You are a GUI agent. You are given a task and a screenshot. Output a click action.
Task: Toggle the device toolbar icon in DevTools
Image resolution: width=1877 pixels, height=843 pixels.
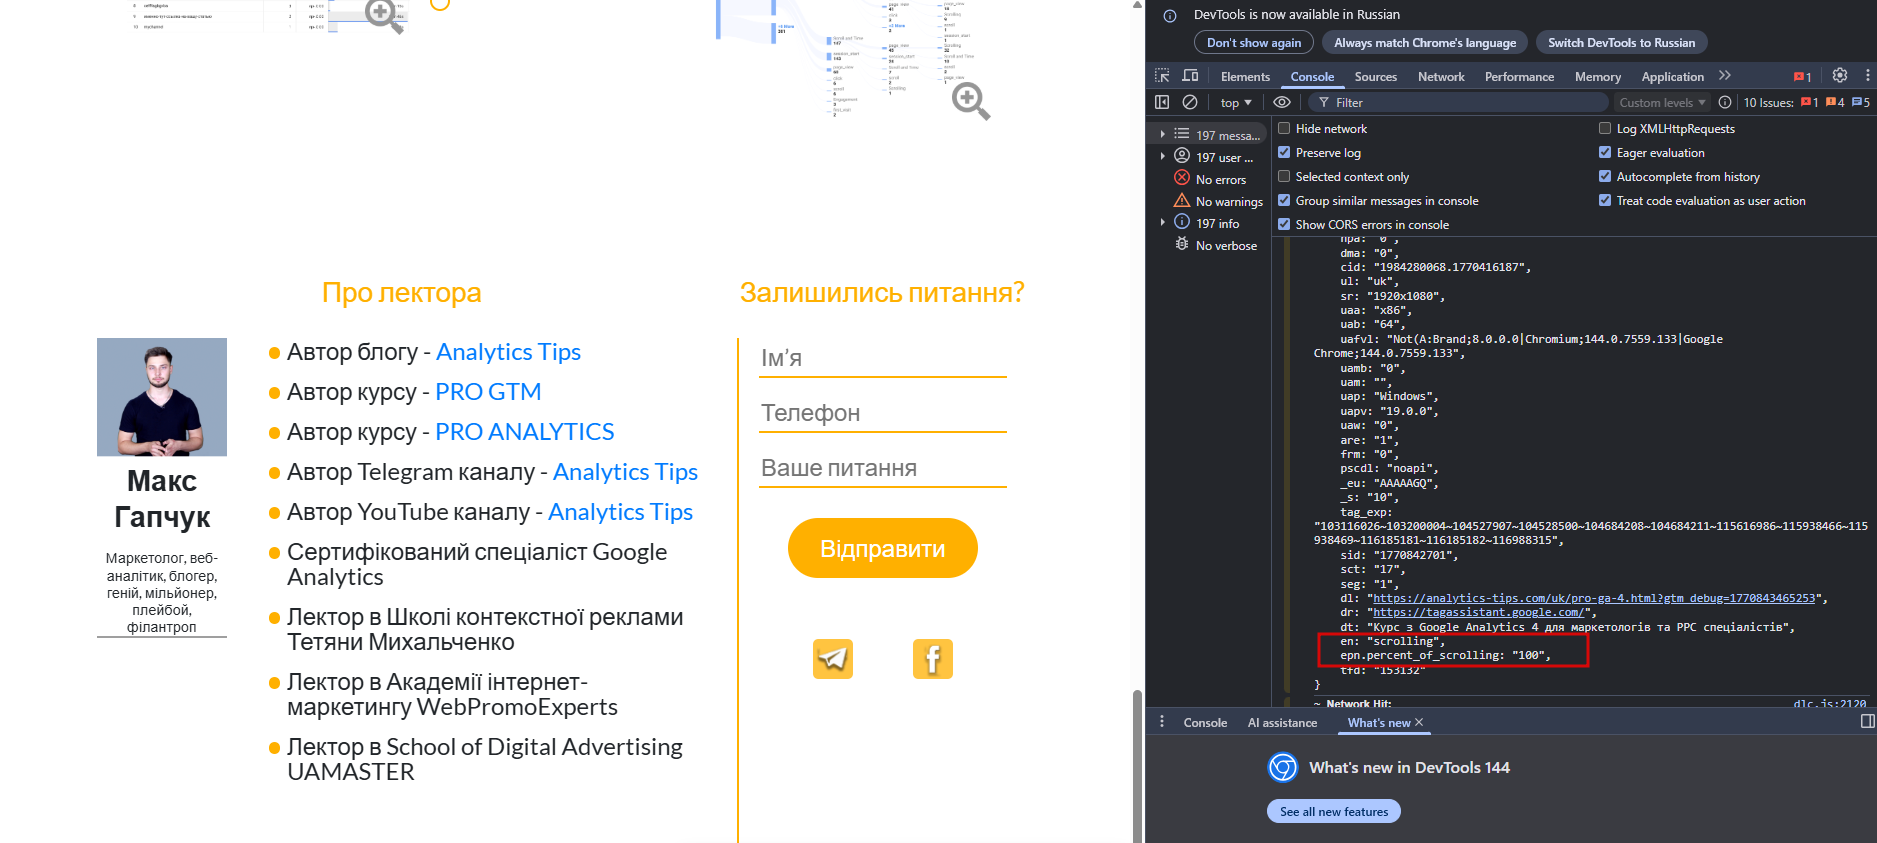pyautogui.click(x=1190, y=76)
